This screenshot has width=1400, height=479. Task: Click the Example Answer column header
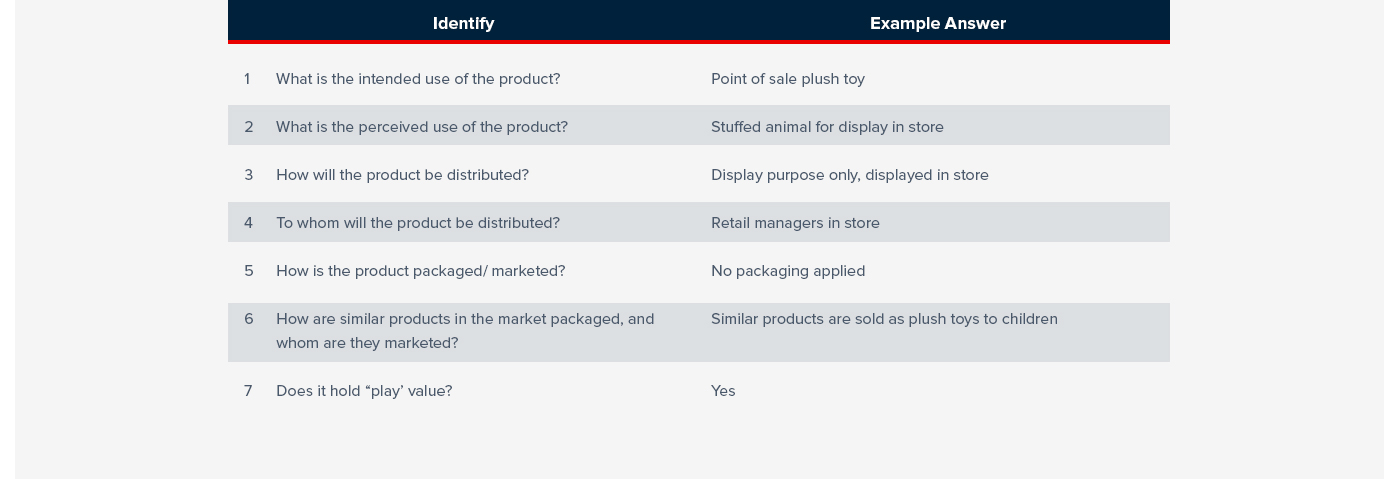pos(937,23)
